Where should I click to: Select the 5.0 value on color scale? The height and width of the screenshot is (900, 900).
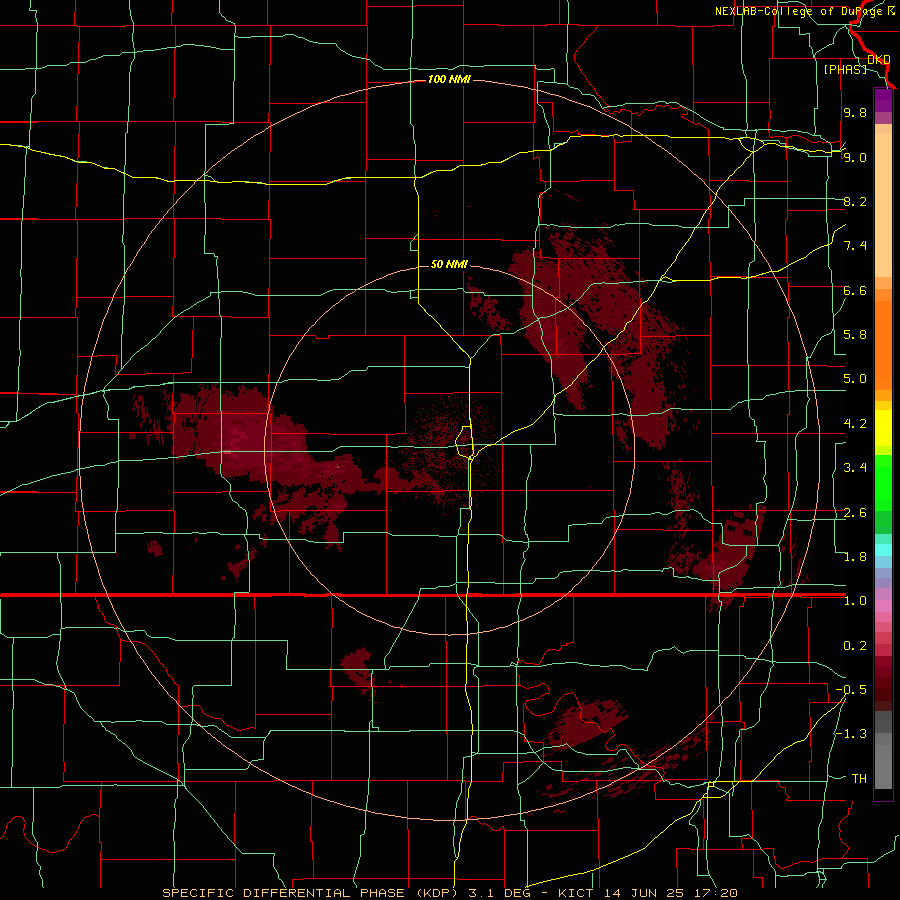point(855,379)
